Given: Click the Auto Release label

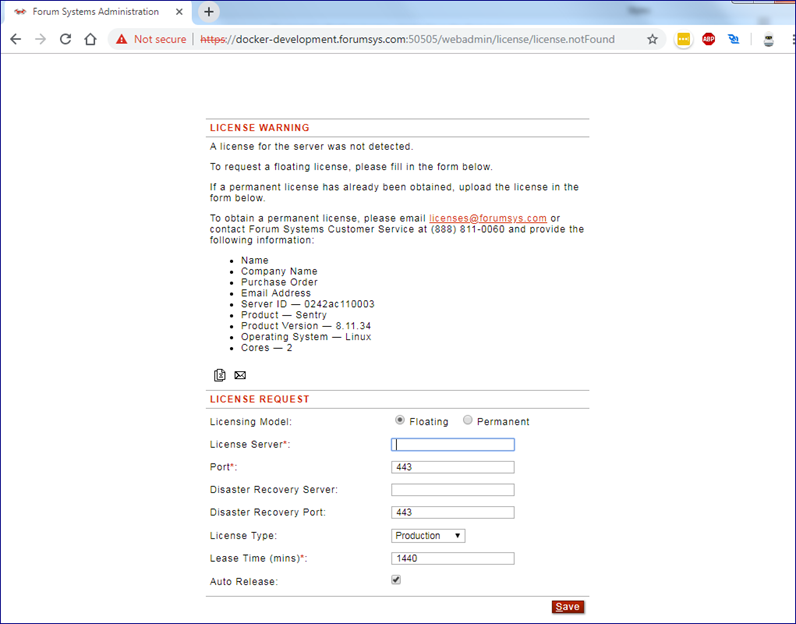Looking at the screenshot, I should 244,582.
